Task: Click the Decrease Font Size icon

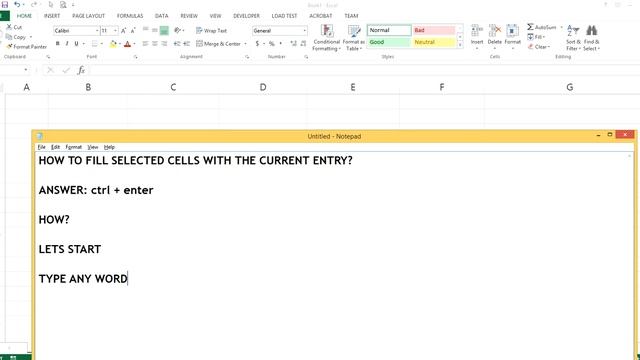Action: click(133, 31)
